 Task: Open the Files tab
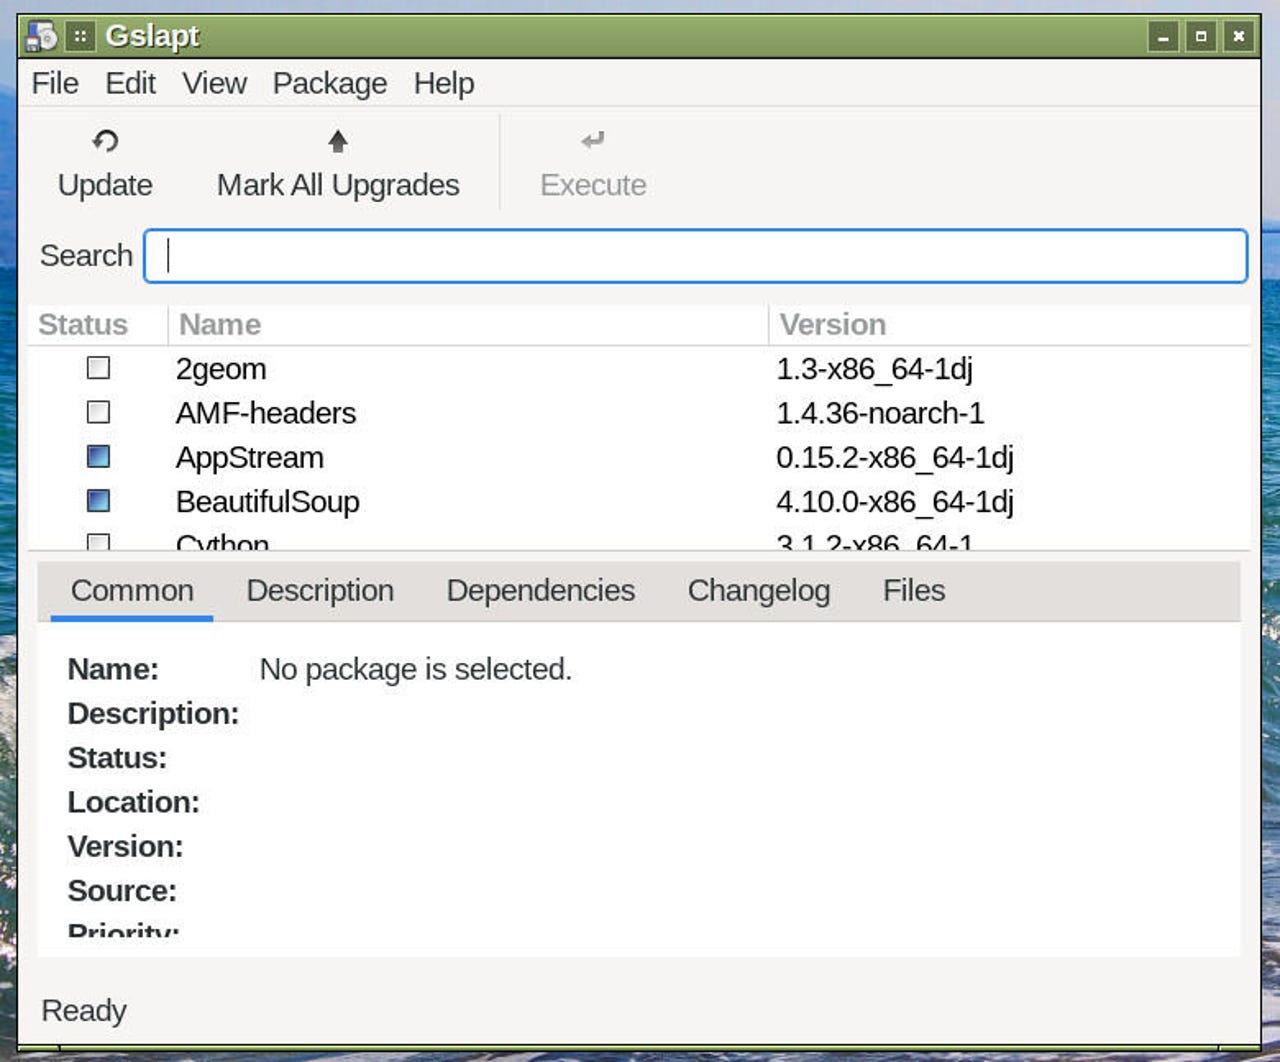(913, 591)
